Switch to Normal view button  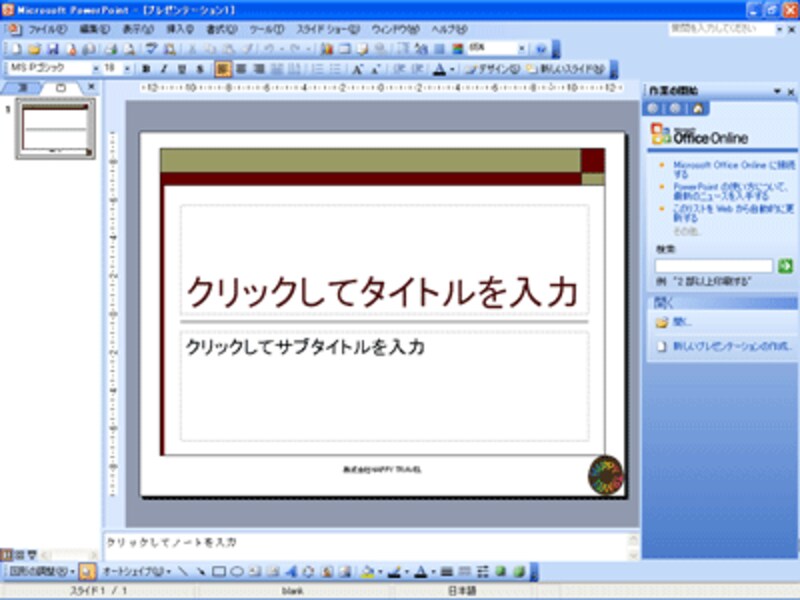[x=6, y=554]
